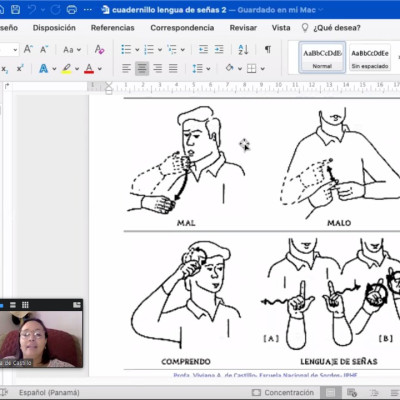Click the Print icon in title bar
The height and width of the screenshot is (400, 400).
point(72,10)
